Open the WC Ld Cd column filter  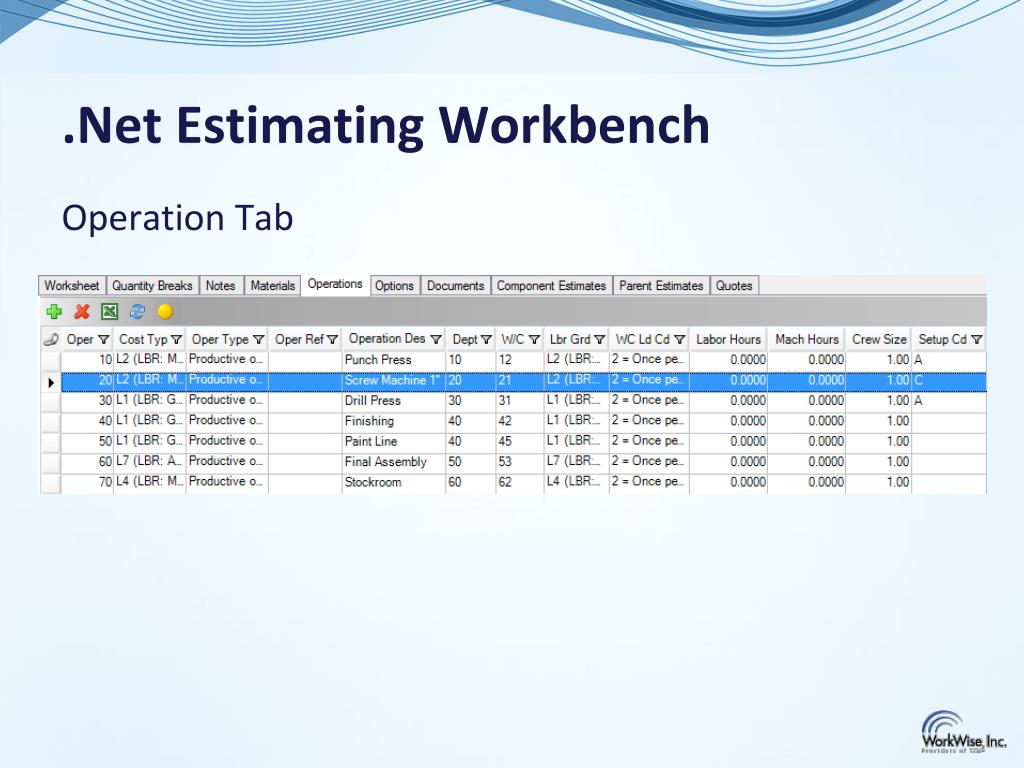679,340
